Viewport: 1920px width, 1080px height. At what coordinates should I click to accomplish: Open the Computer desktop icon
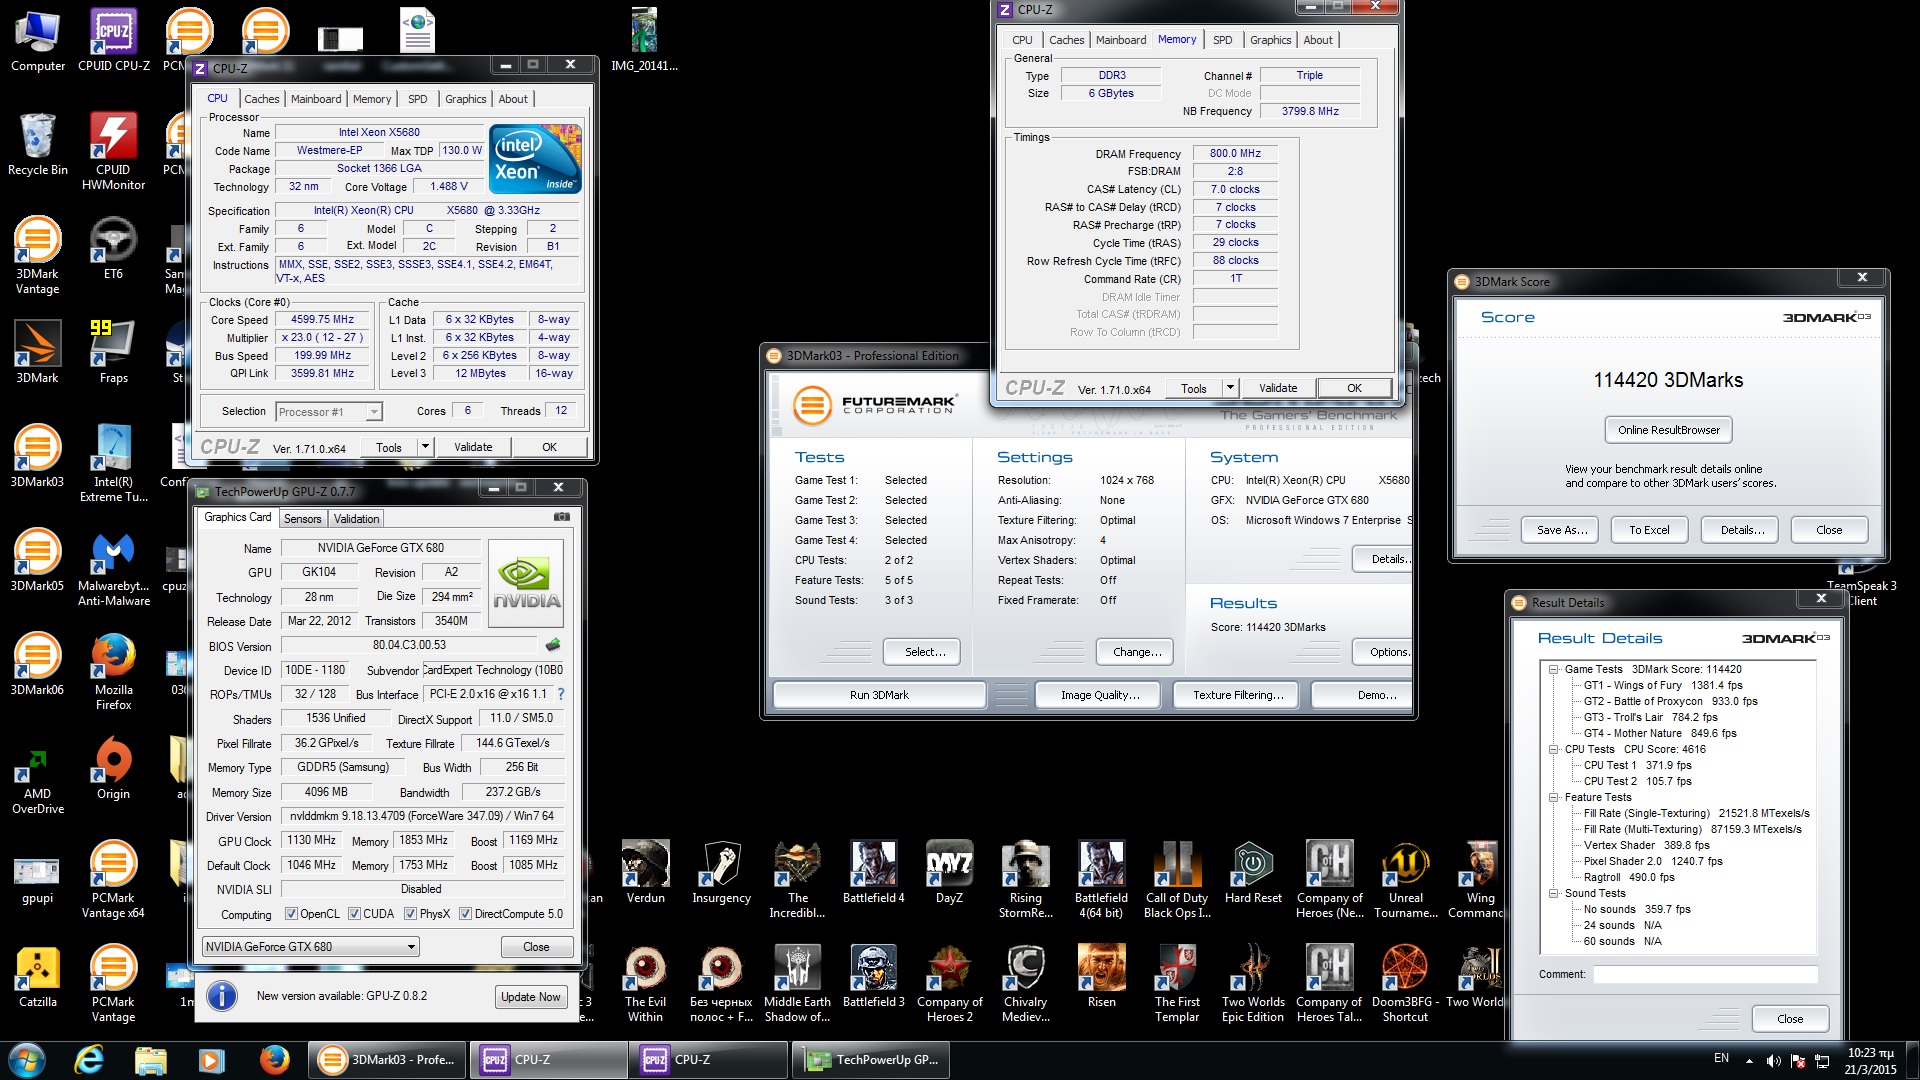click(38, 41)
